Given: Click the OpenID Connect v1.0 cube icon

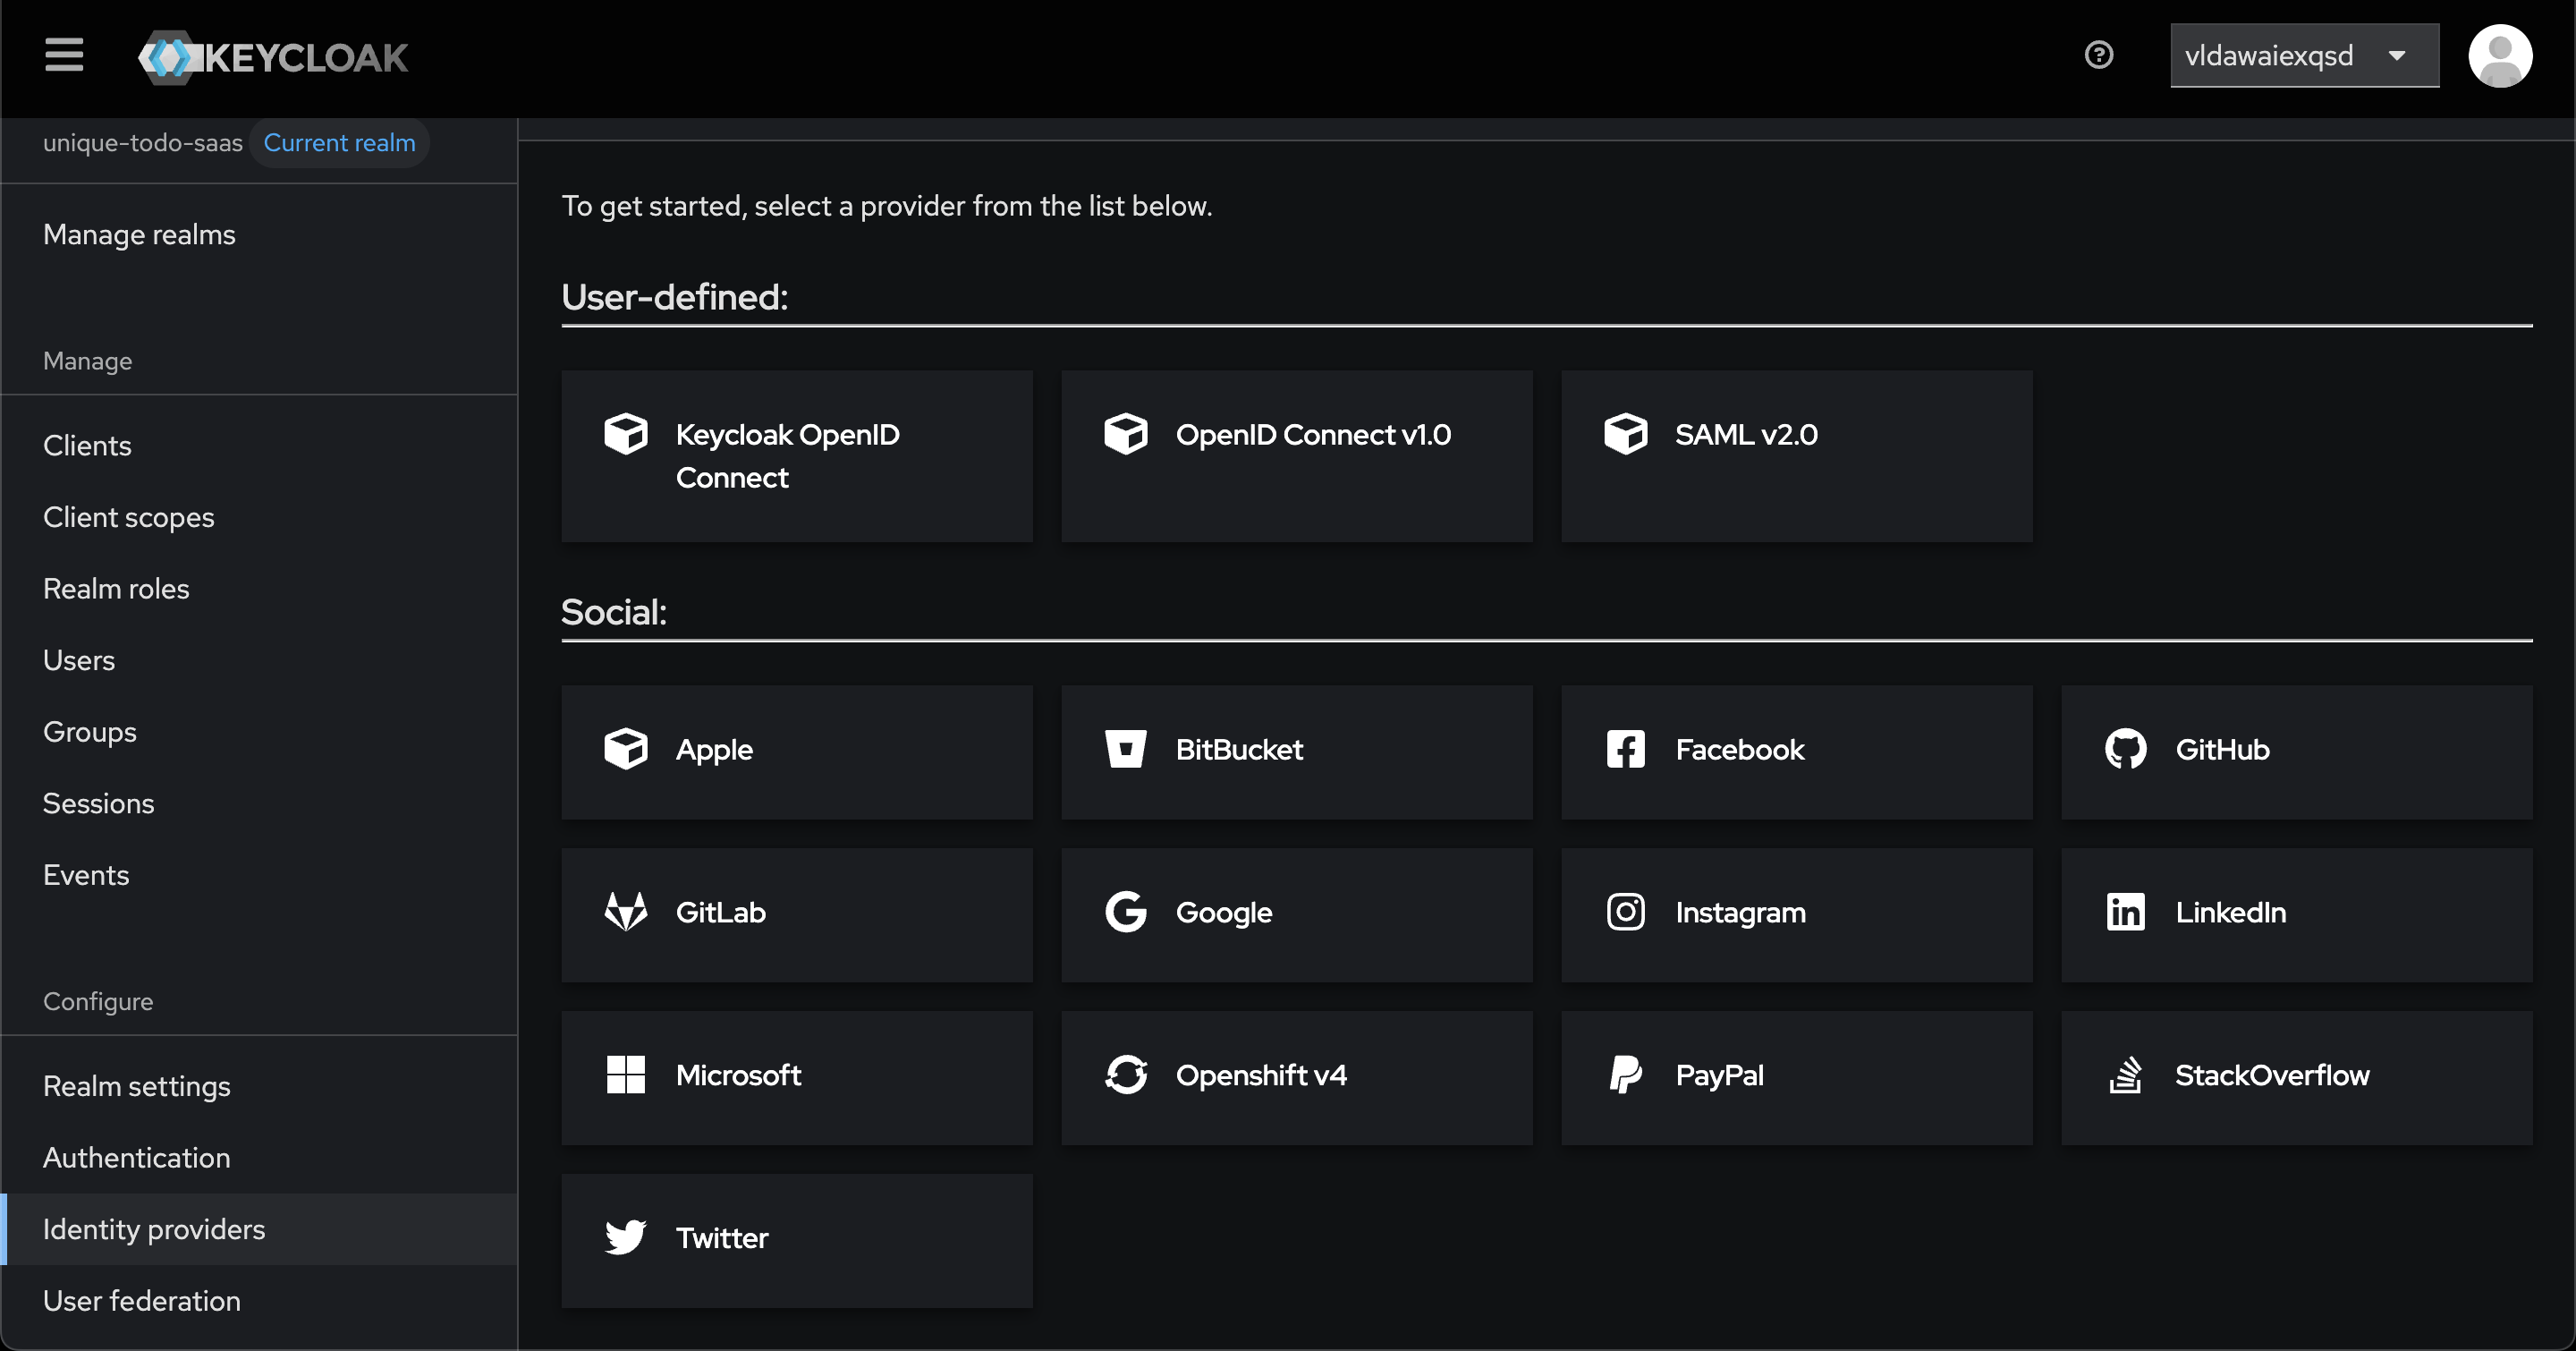Looking at the screenshot, I should [x=1126, y=434].
